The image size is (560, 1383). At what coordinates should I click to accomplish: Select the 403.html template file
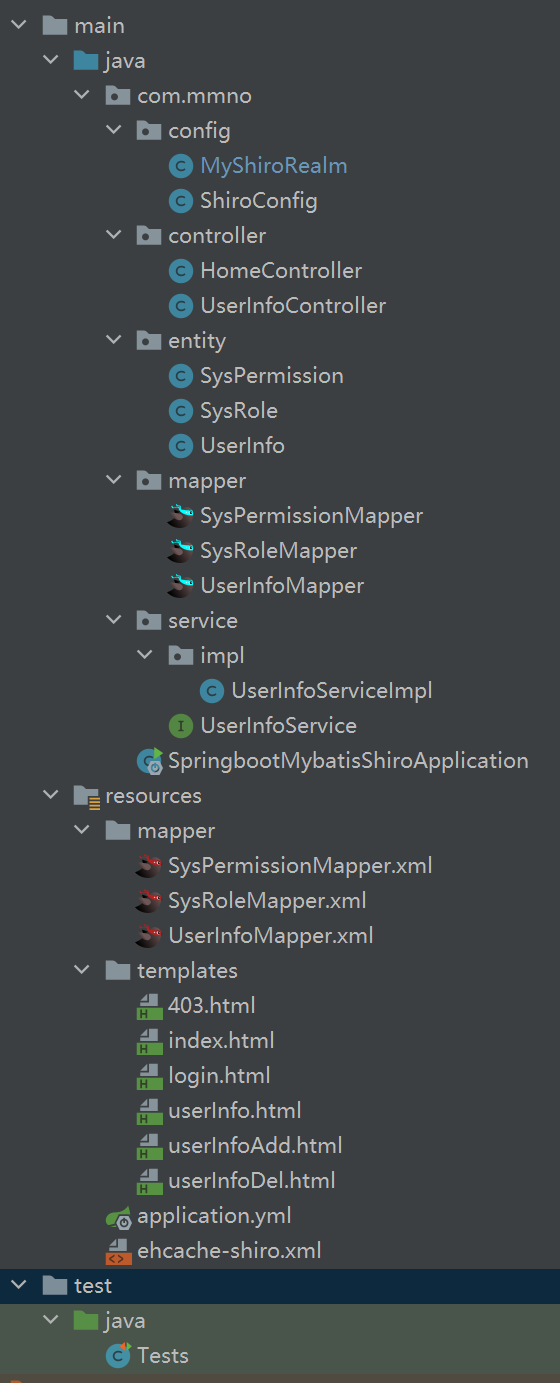[x=212, y=1006]
